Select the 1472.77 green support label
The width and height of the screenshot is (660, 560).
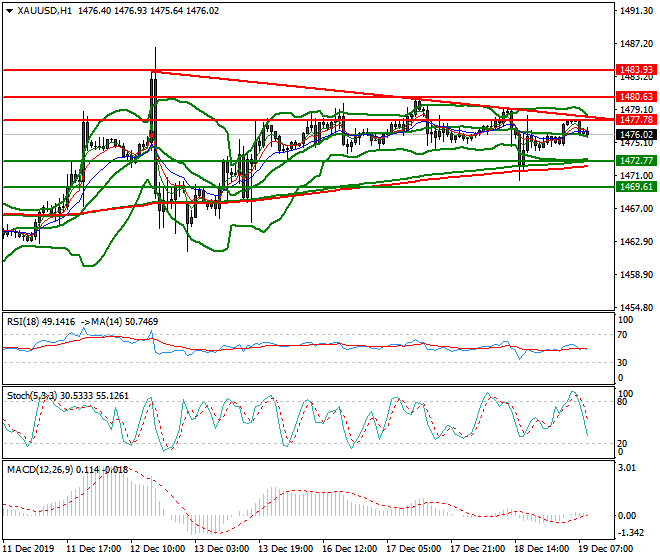(x=636, y=160)
